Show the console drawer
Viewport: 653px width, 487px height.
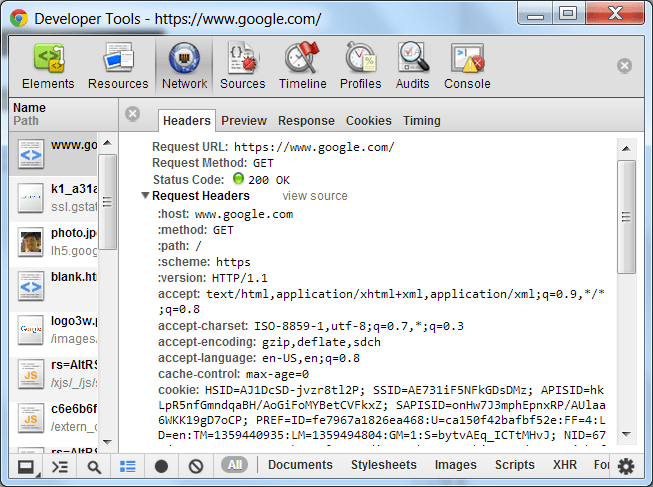(60, 467)
